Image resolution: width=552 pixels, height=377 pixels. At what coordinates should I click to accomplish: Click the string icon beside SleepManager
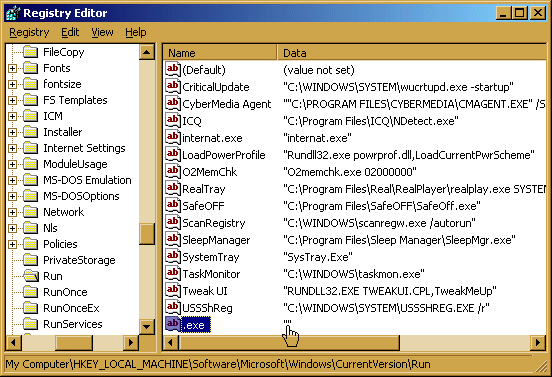tap(173, 239)
